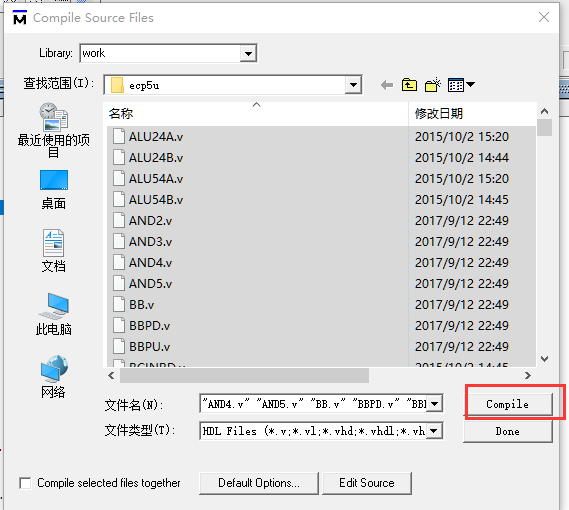
Task: Create a new folder
Action: click(433, 85)
